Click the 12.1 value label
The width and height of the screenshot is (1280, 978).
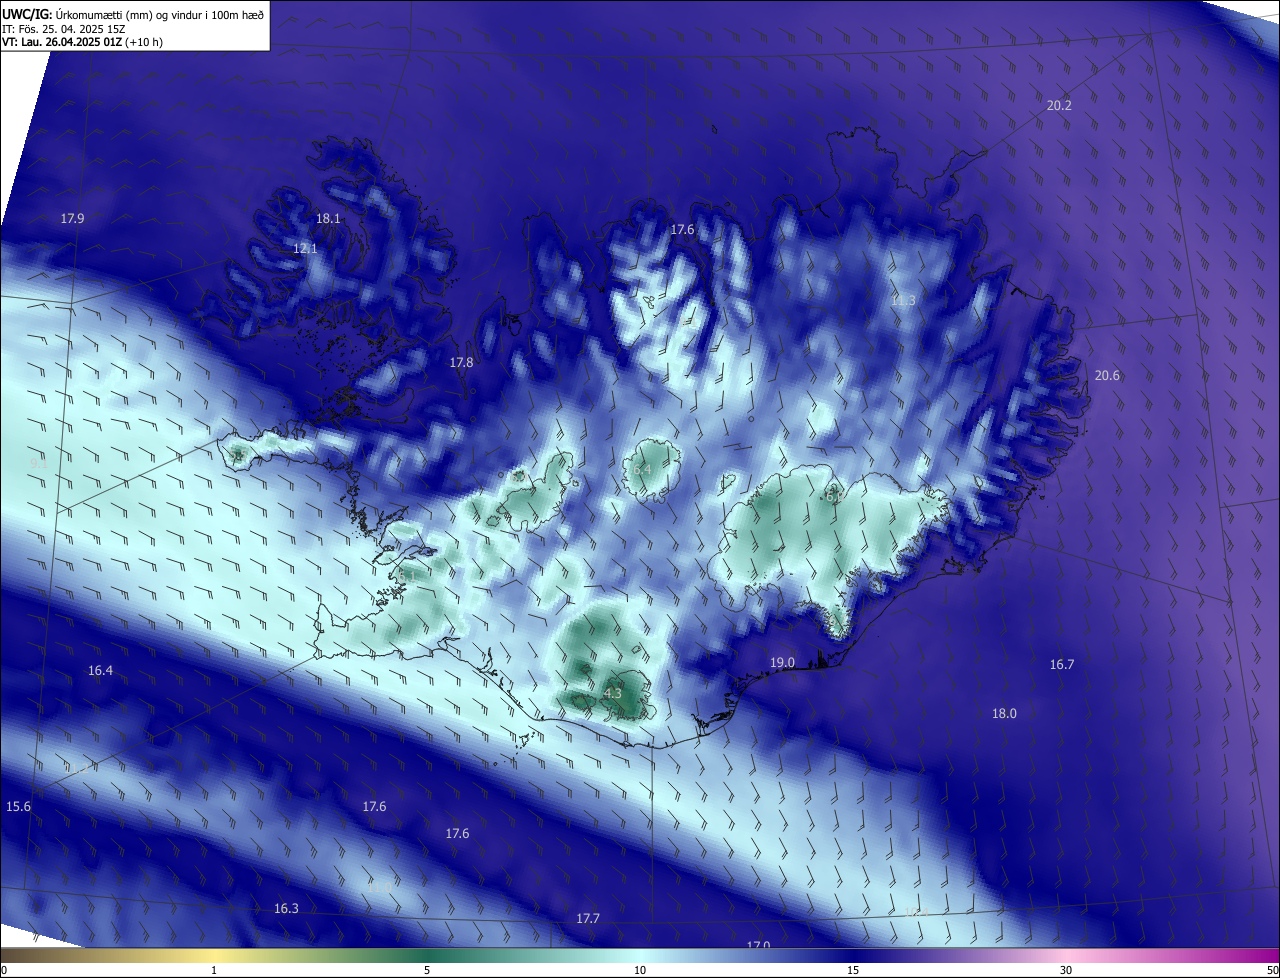click(x=305, y=248)
